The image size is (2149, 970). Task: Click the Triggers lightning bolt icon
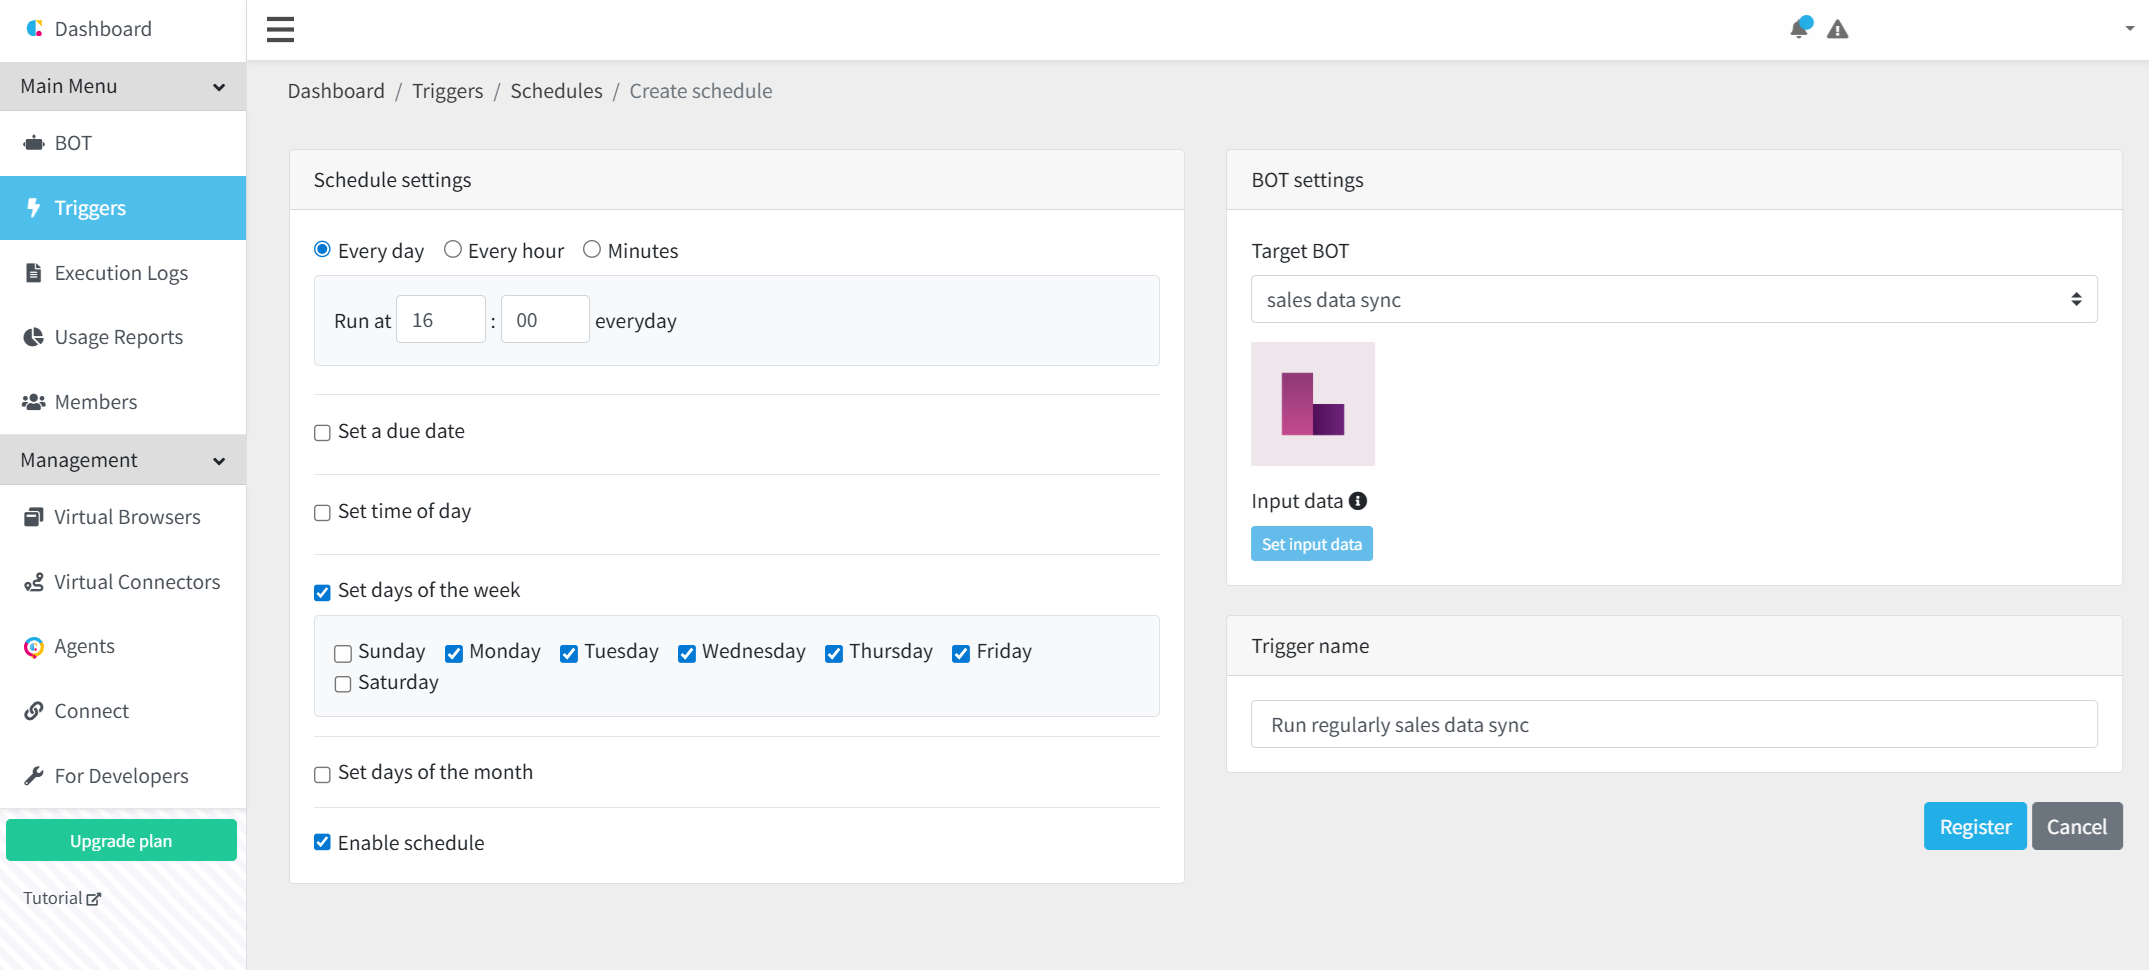tap(34, 208)
